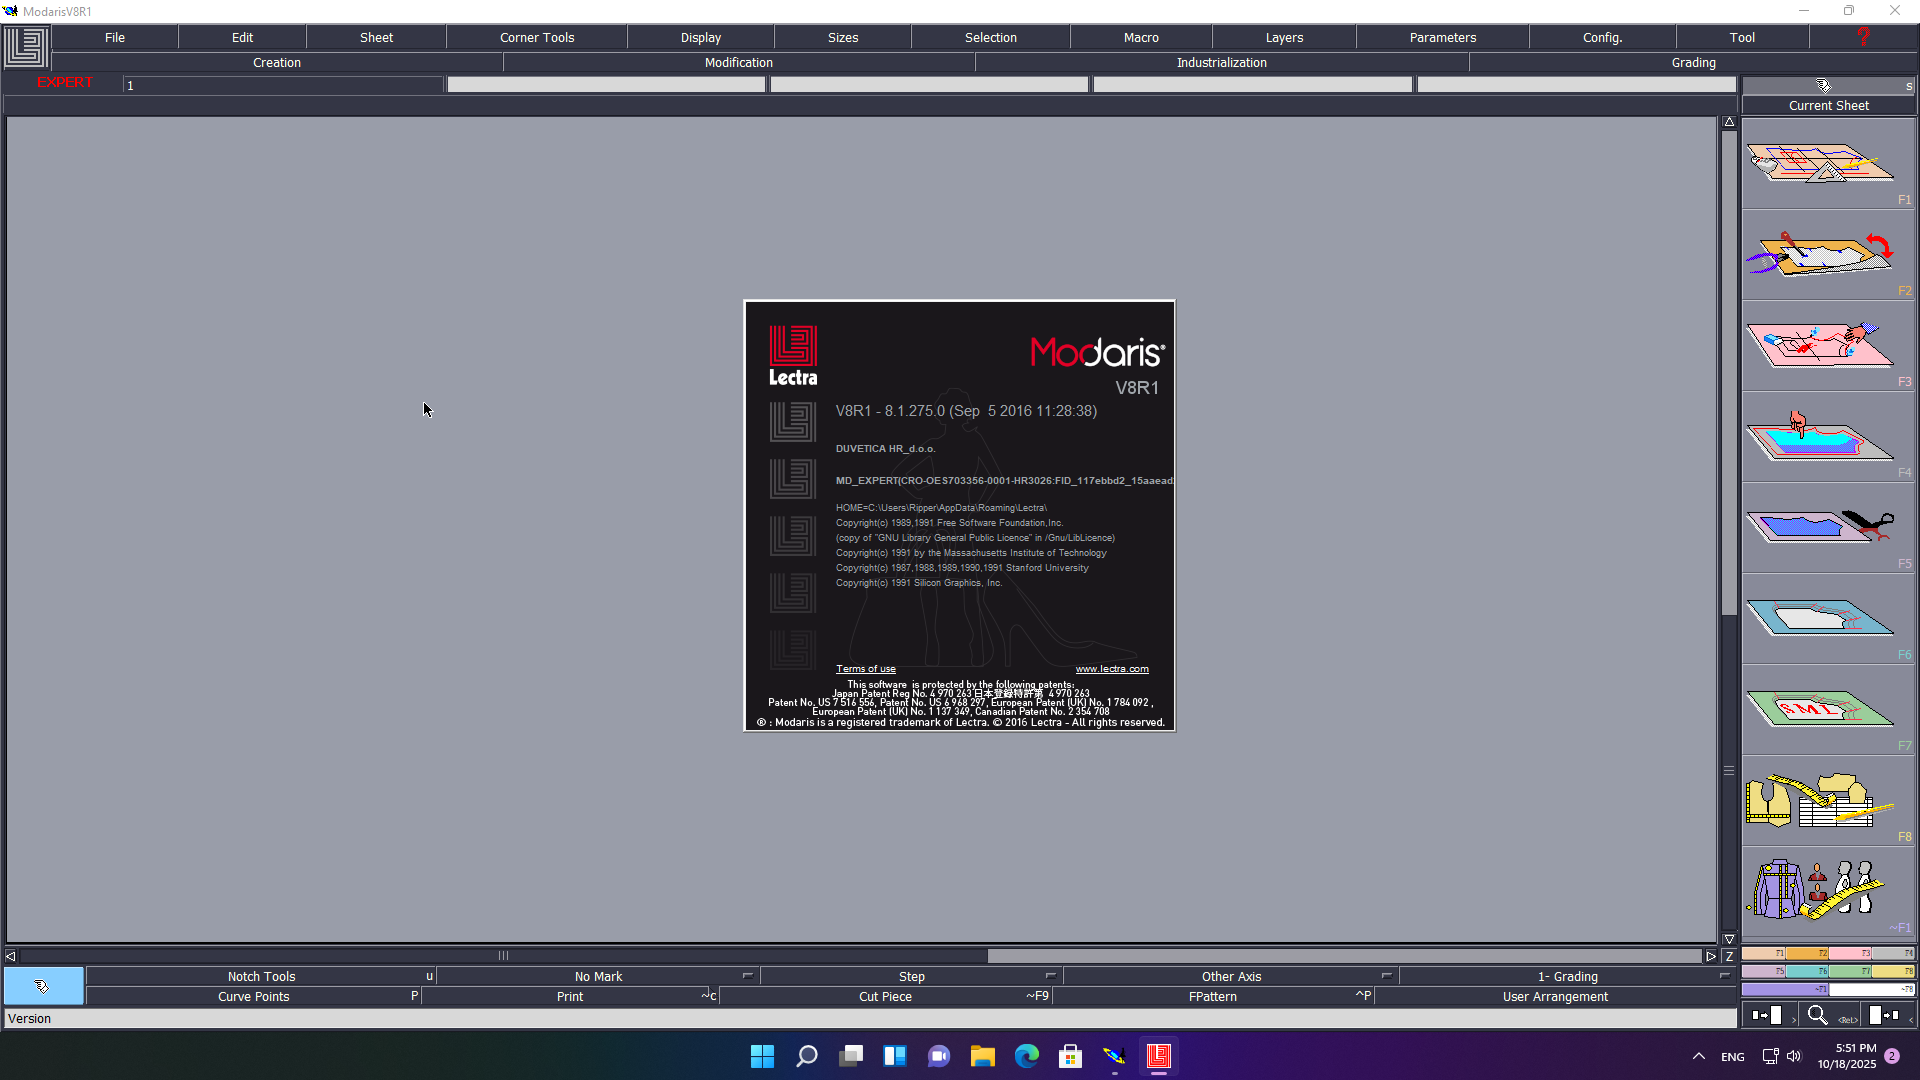This screenshot has height=1080, width=1920.
Task: Toggle the Cut Piece option
Action: pyautogui.click(x=885, y=997)
